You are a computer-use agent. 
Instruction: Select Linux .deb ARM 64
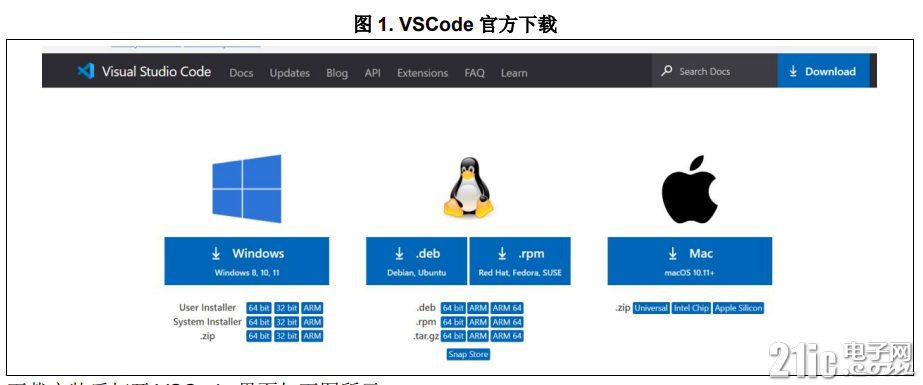(x=507, y=308)
